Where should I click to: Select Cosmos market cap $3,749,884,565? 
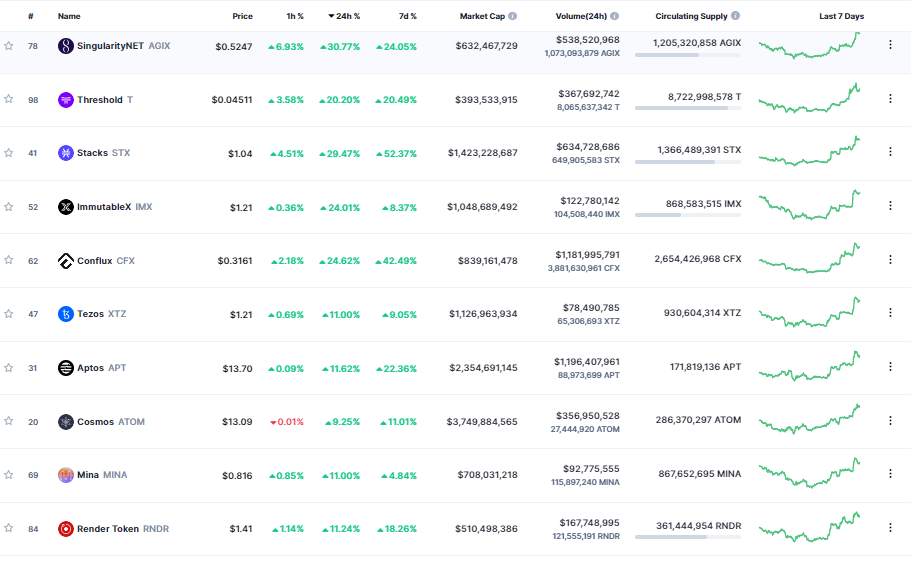482,422
